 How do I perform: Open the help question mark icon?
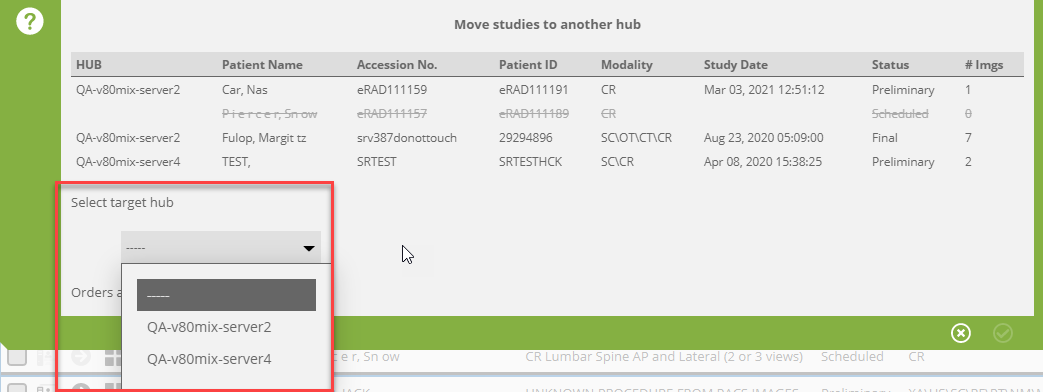point(30,22)
